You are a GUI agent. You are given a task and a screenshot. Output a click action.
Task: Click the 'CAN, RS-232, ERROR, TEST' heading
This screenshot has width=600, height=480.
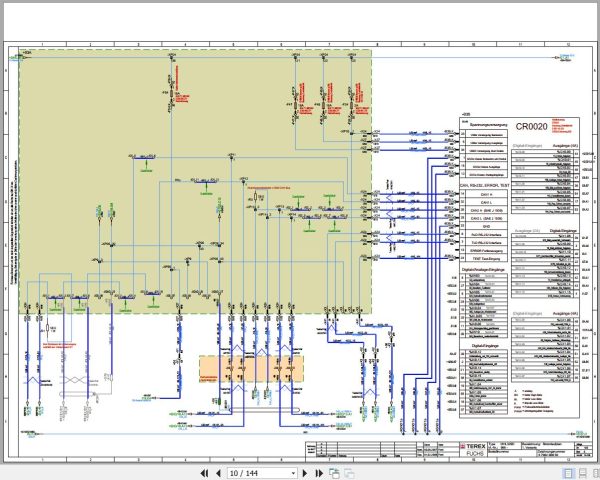coord(485,185)
